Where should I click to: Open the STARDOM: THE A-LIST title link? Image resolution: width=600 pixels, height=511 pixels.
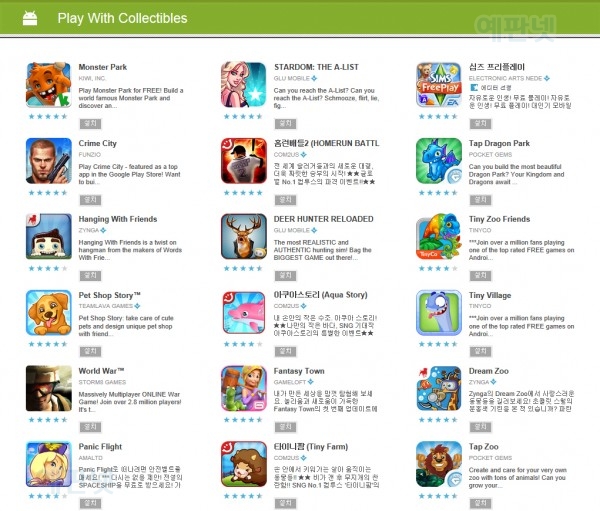tap(316, 67)
